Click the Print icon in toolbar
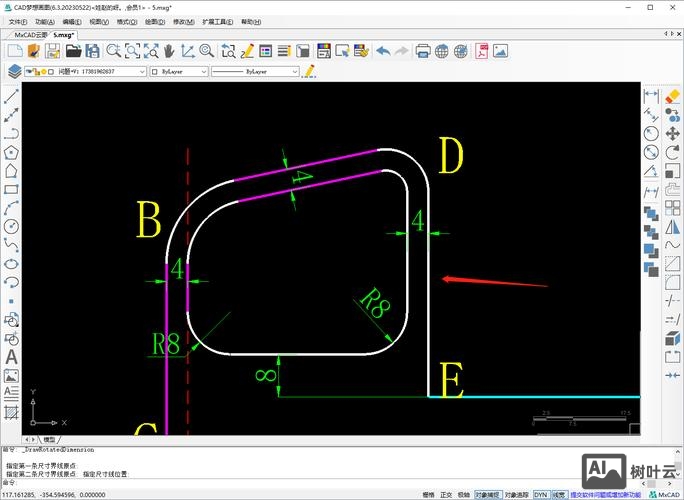This screenshot has height=500, width=684. 423,51
